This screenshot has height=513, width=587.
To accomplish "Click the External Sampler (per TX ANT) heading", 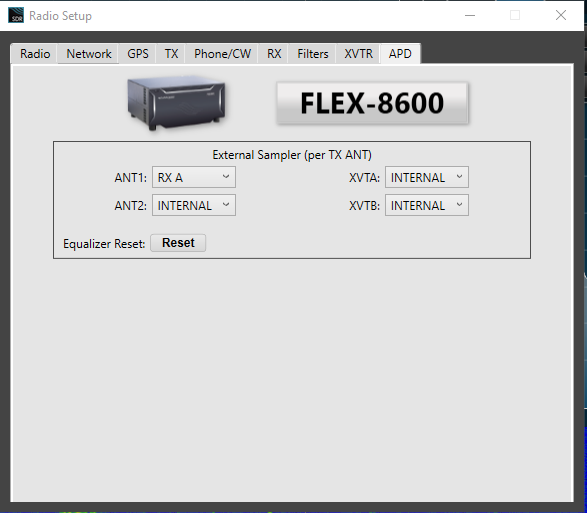I will 292,155.
